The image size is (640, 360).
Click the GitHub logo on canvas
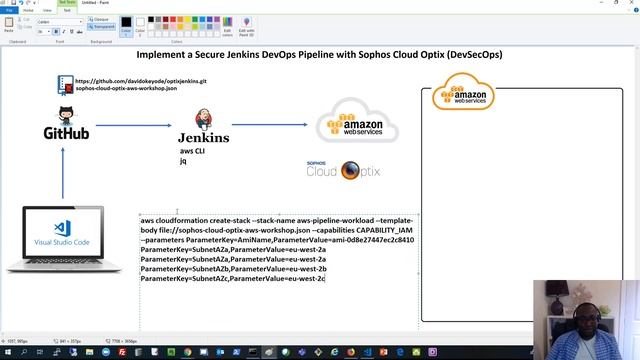coord(66,123)
